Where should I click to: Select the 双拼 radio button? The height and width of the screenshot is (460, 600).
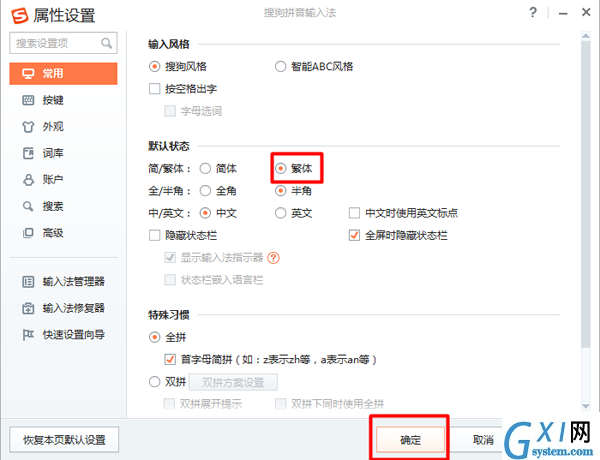154,382
